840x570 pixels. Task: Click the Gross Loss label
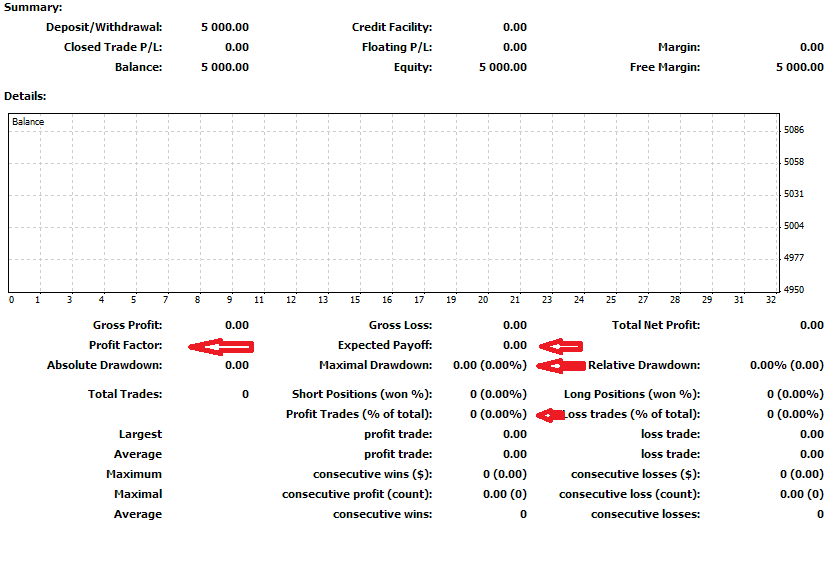pos(400,325)
